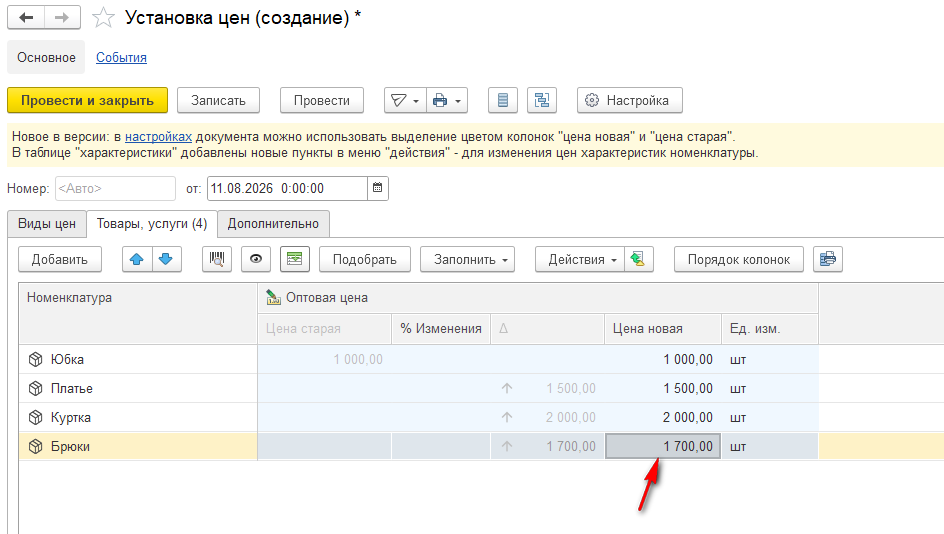The width and height of the screenshot is (944, 534).
Task: Click Записать button
Action: [219, 101]
